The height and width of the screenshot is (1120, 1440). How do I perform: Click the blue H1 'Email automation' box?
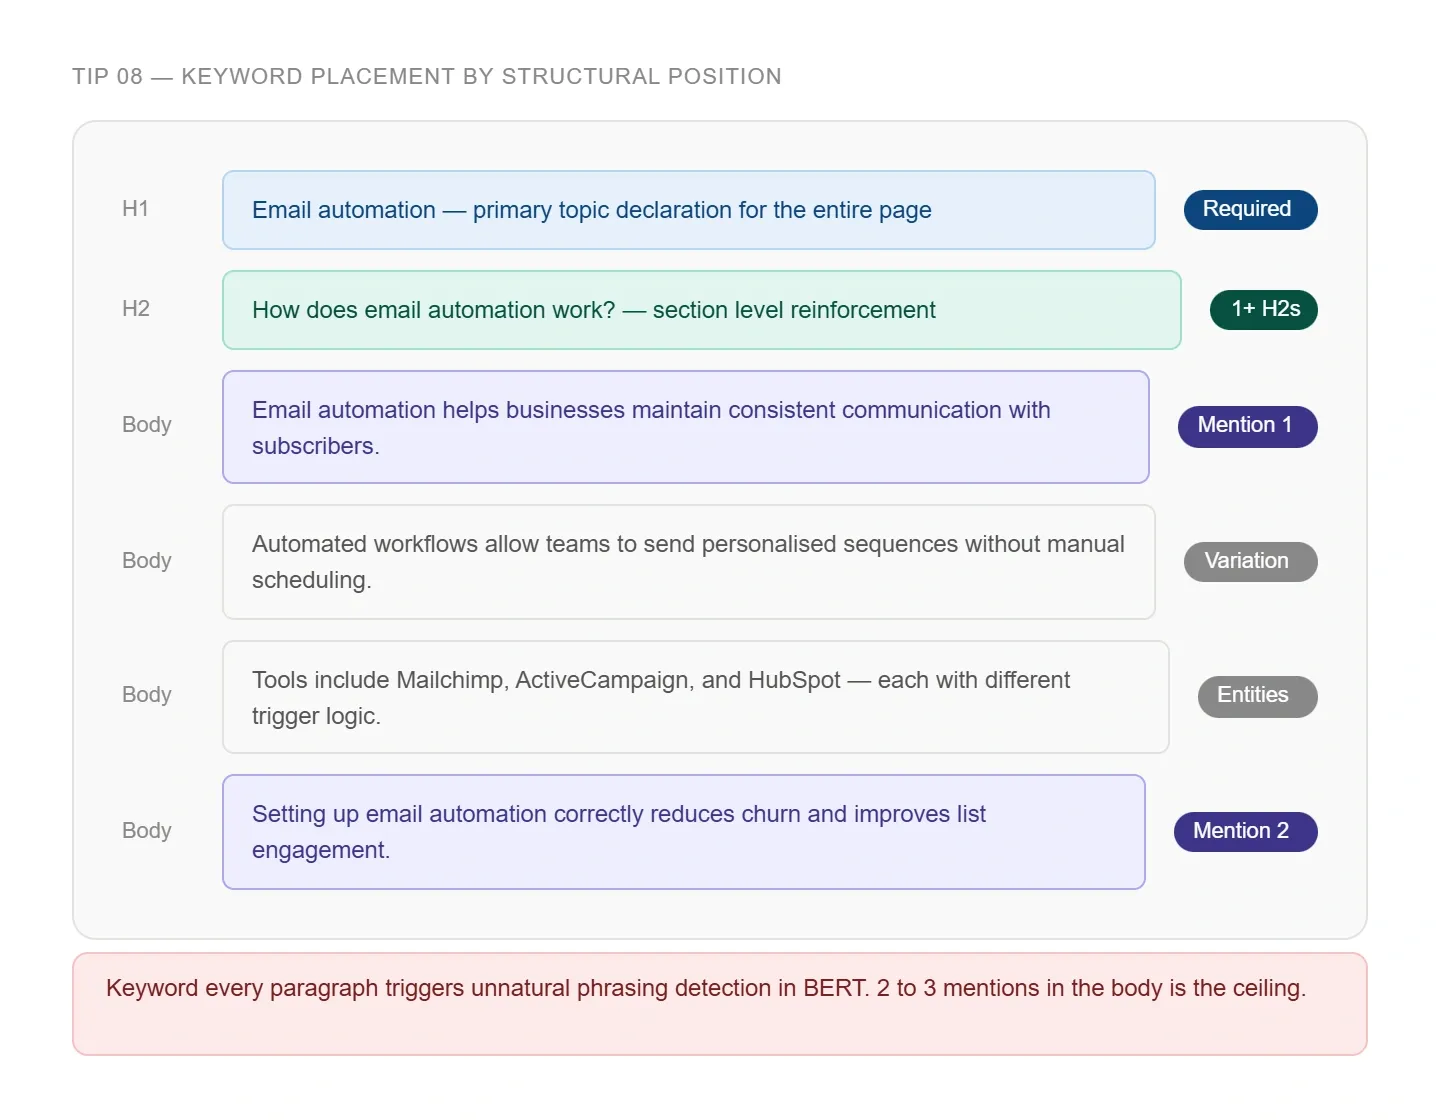(688, 210)
